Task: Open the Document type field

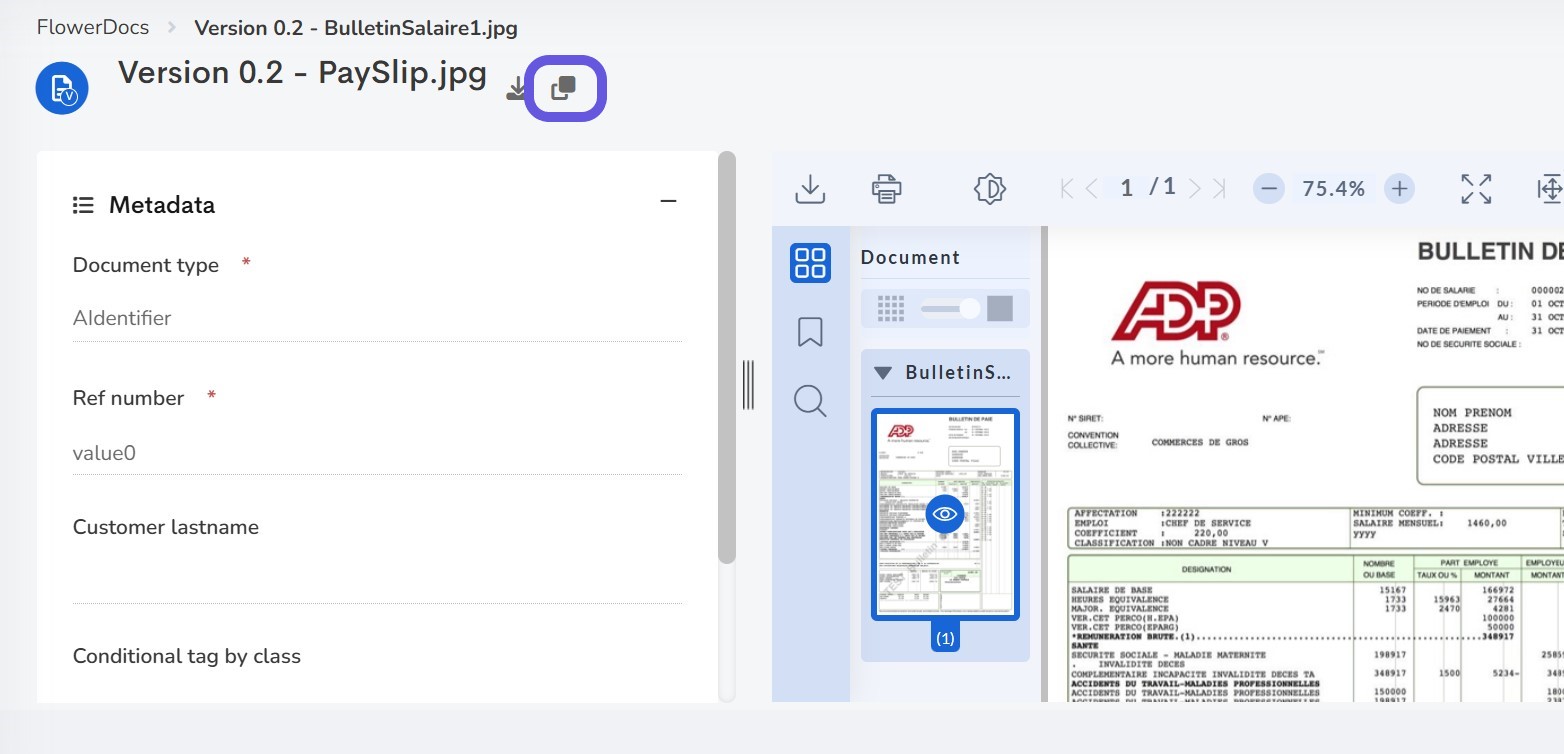Action: (x=378, y=318)
